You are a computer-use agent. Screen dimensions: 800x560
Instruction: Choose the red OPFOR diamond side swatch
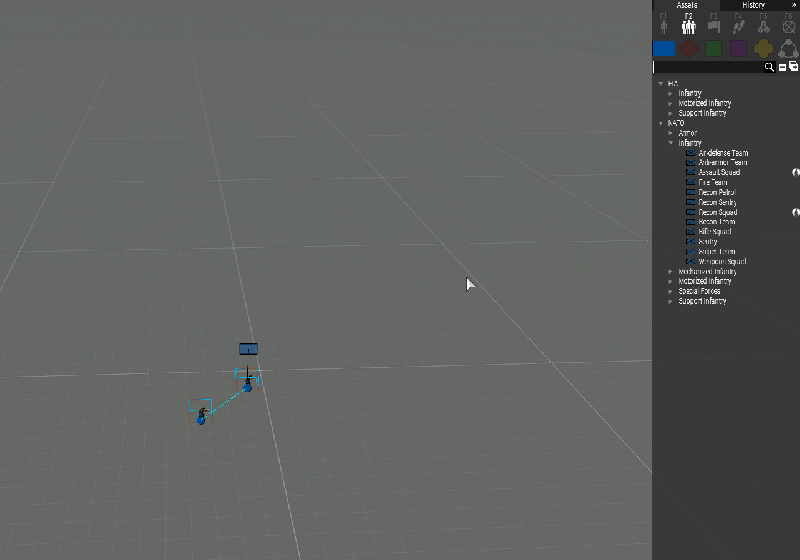tap(689, 48)
